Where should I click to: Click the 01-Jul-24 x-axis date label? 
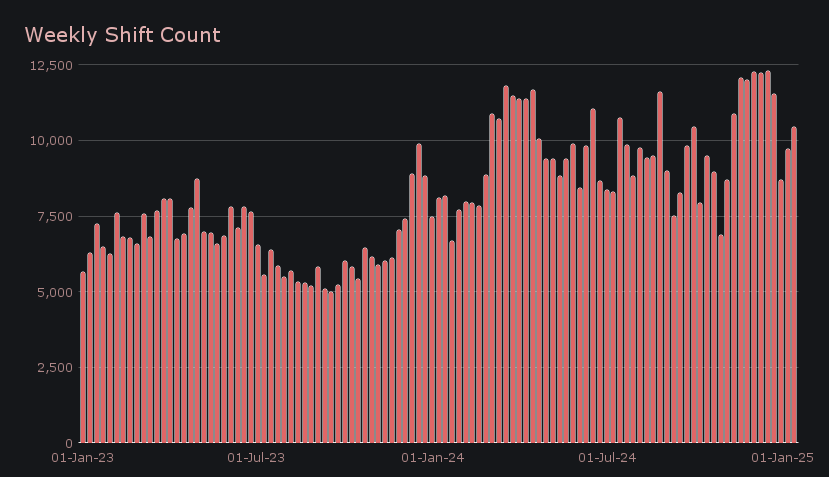[608, 458]
